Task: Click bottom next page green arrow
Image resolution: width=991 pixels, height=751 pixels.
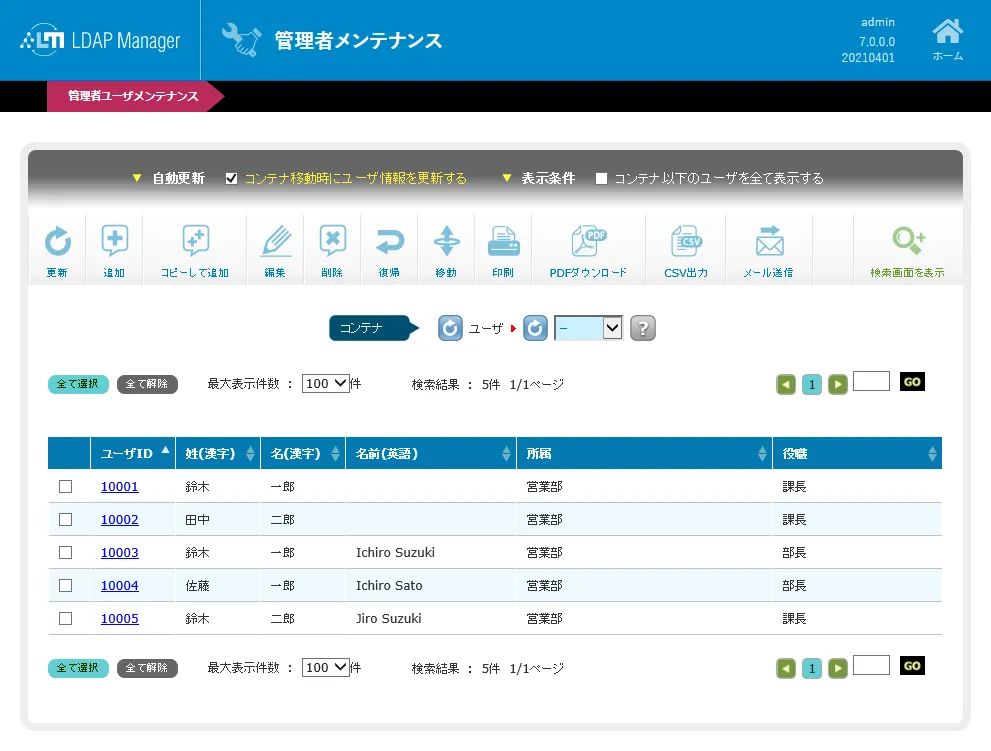Action: pyautogui.click(x=837, y=668)
